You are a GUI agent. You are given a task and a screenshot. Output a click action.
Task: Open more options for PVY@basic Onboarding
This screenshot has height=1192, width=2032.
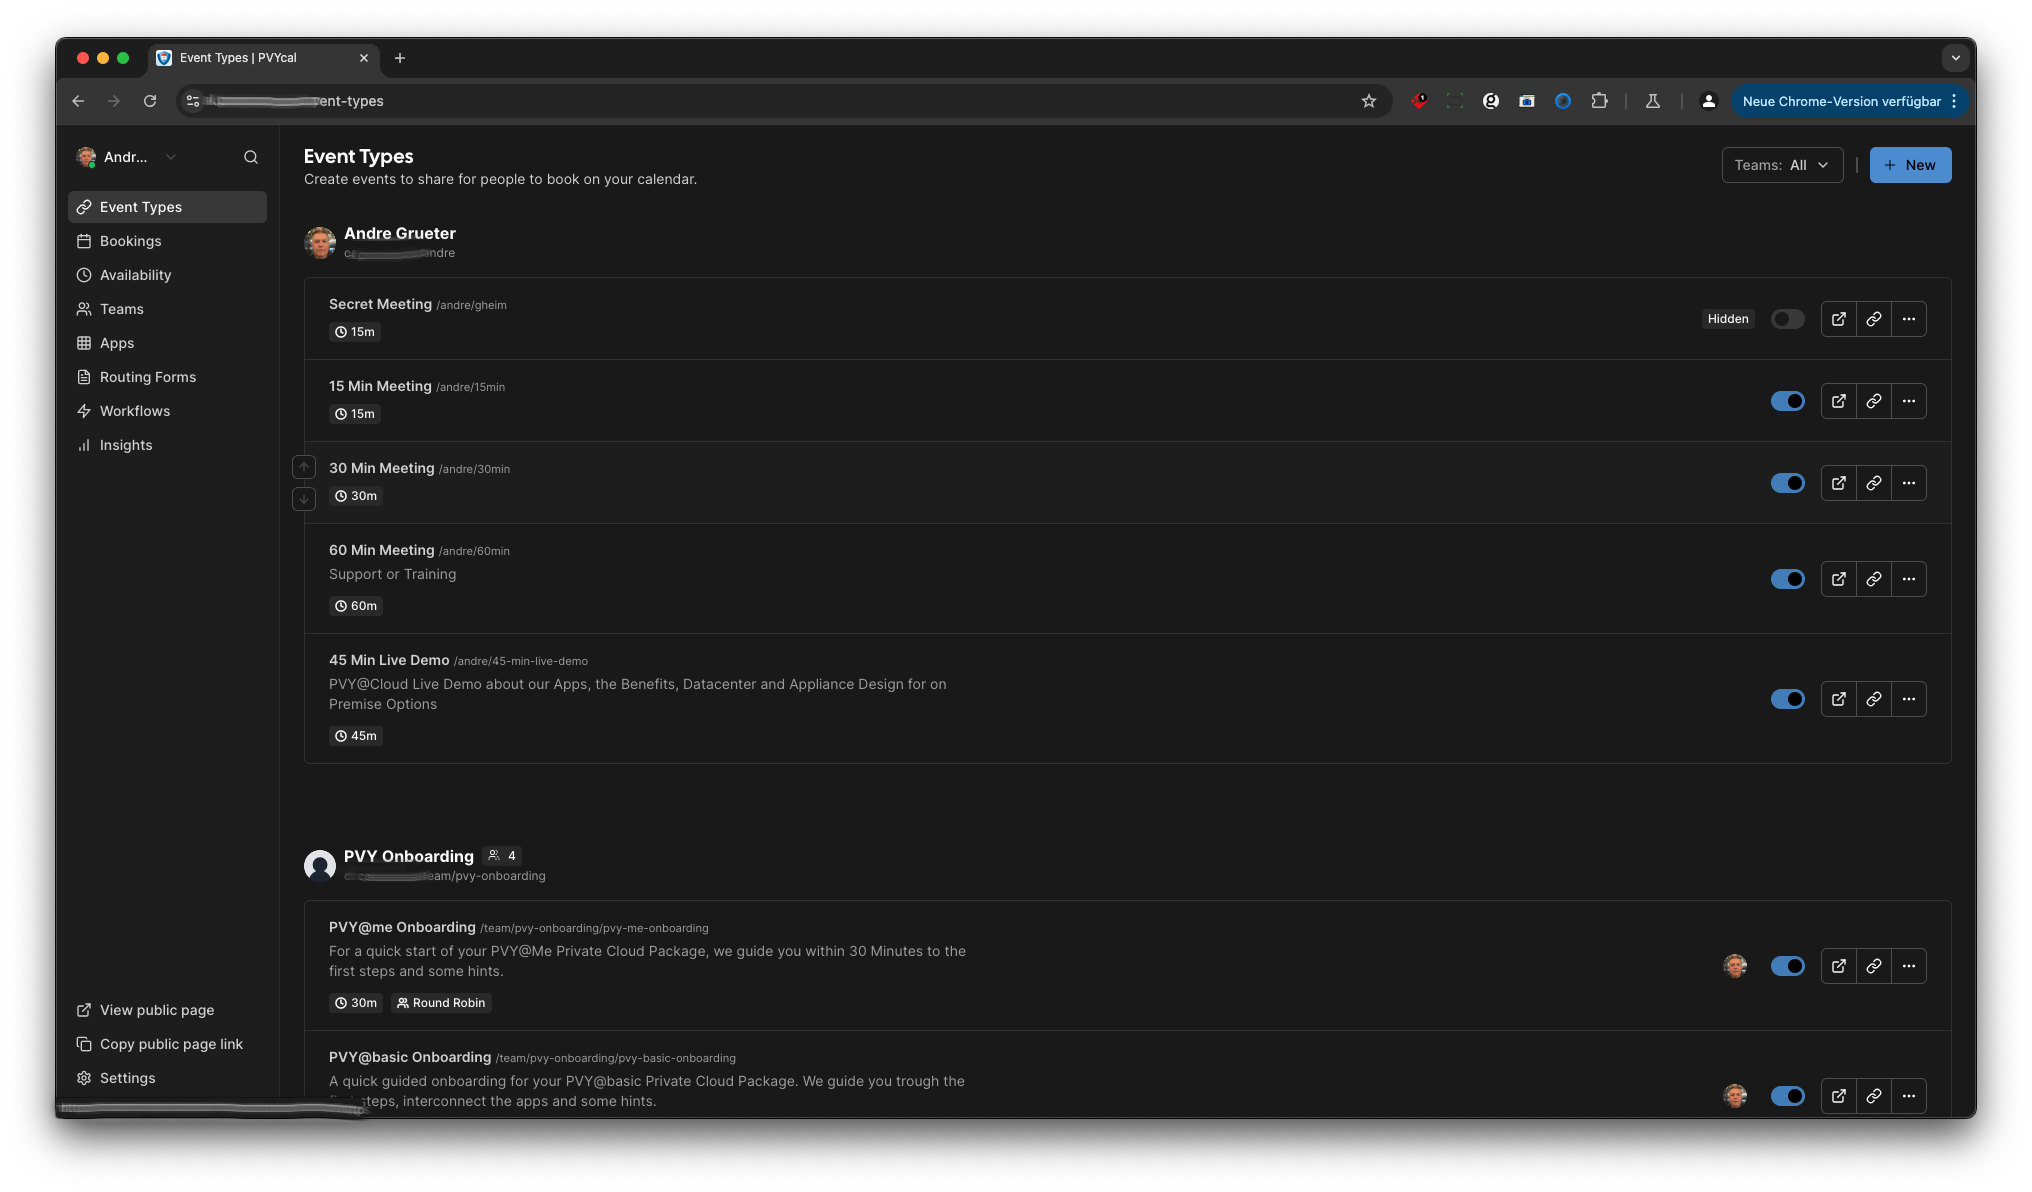click(1908, 1096)
